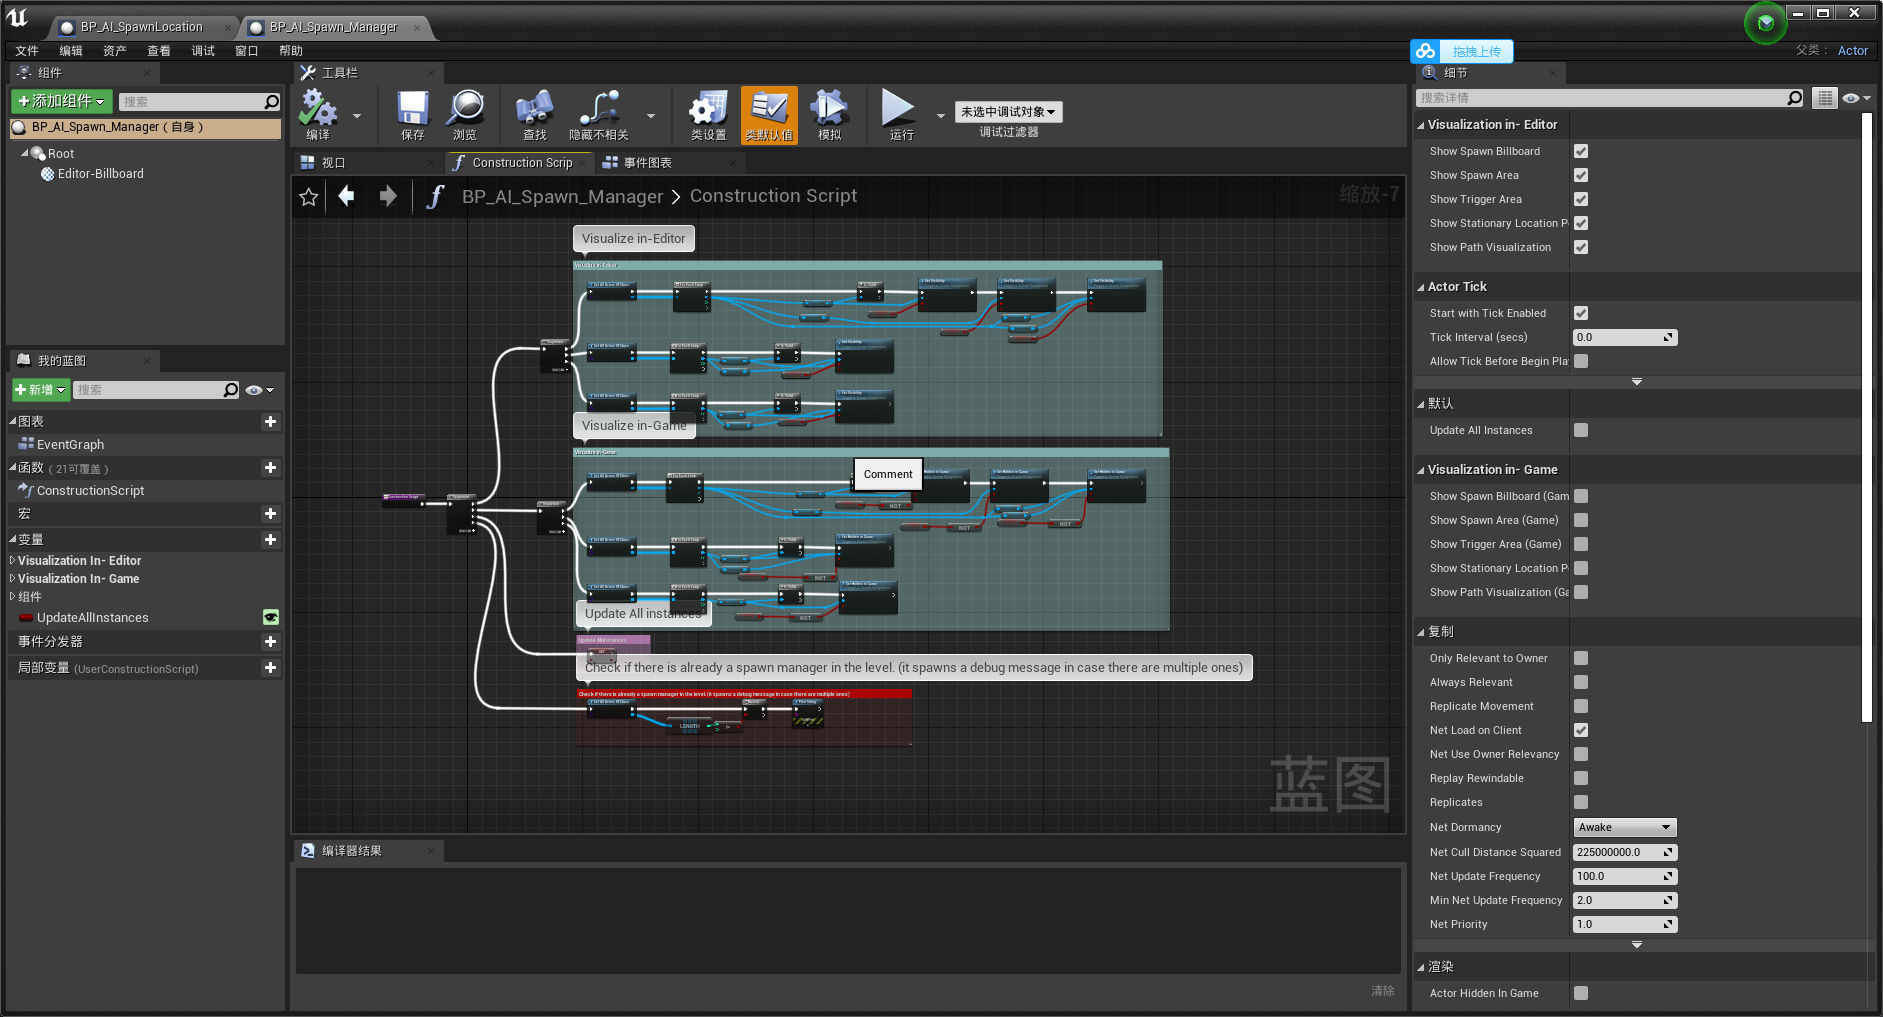
Task: Select ConstructionScript in functions list
Action: point(90,491)
